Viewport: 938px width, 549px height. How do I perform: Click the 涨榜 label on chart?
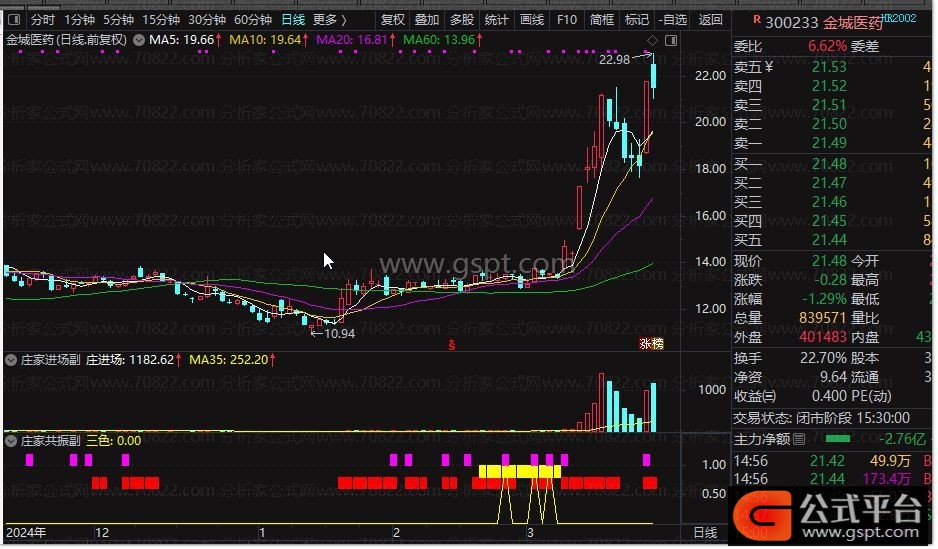tap(651, 344)
